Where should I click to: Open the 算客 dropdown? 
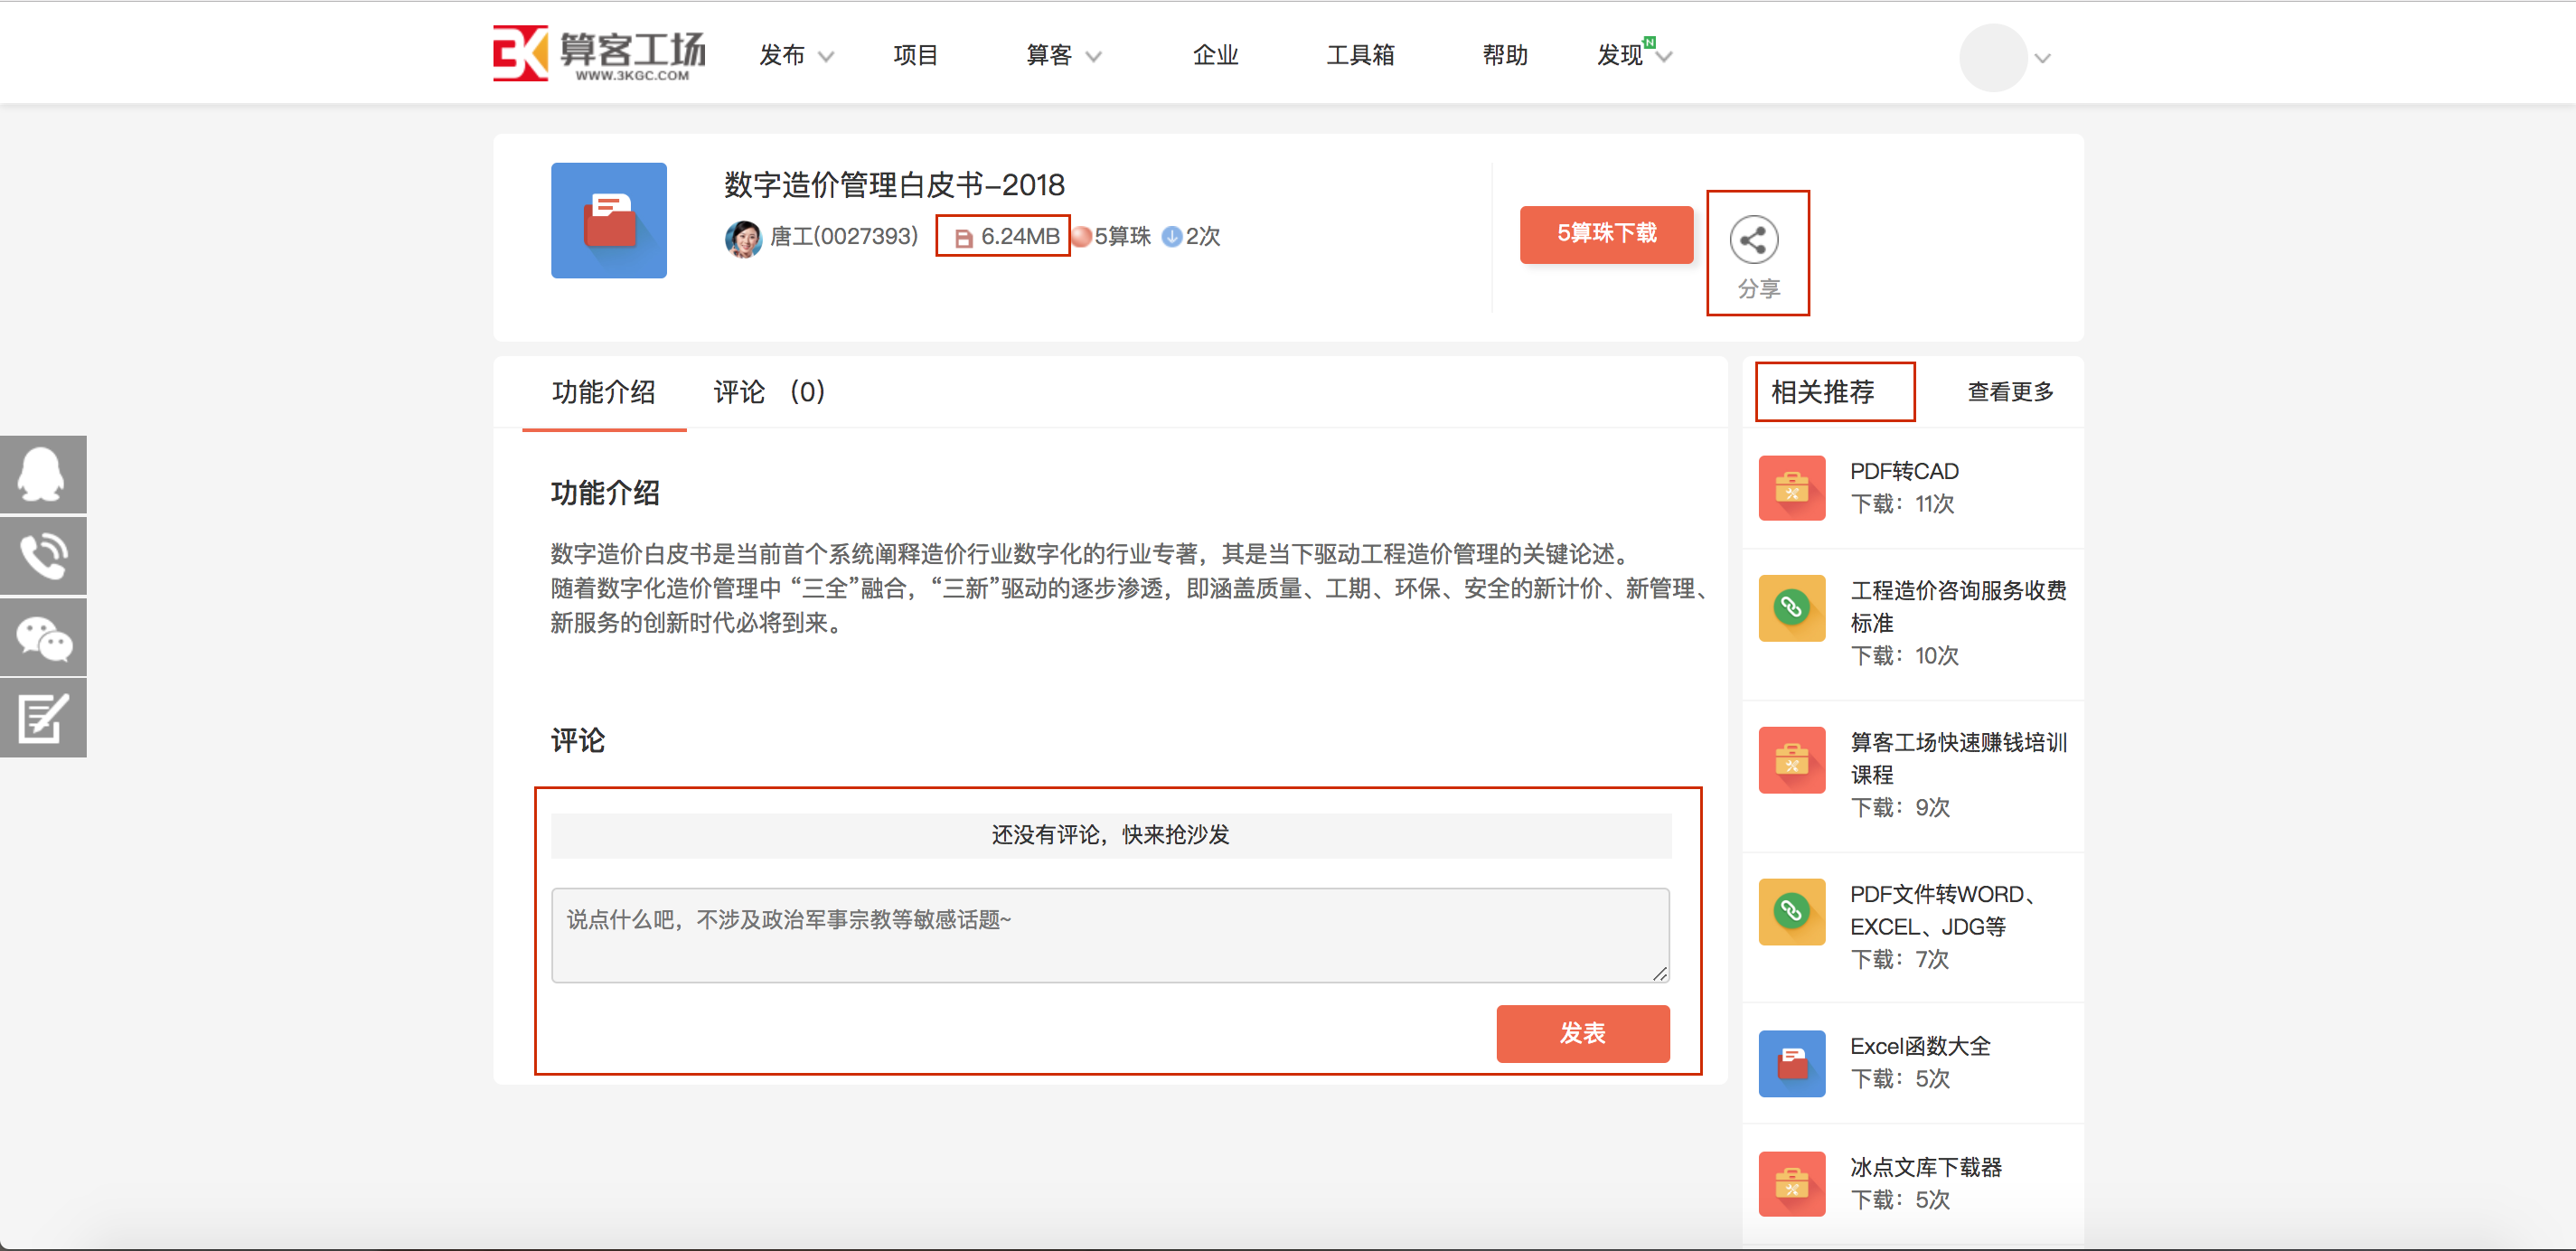tap(1060, 55)
